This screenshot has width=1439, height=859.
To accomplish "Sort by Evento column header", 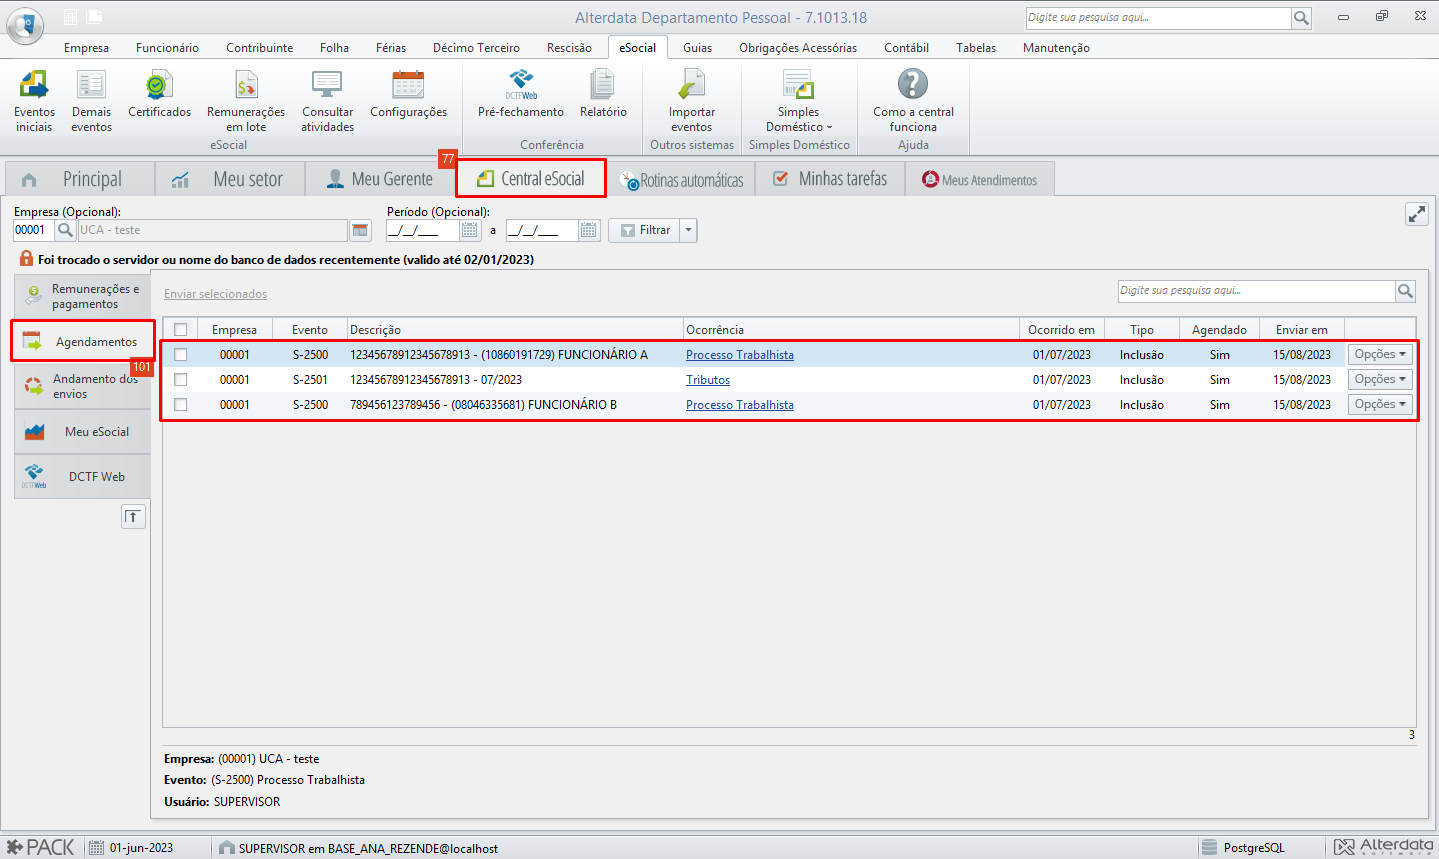I will 310,329.
